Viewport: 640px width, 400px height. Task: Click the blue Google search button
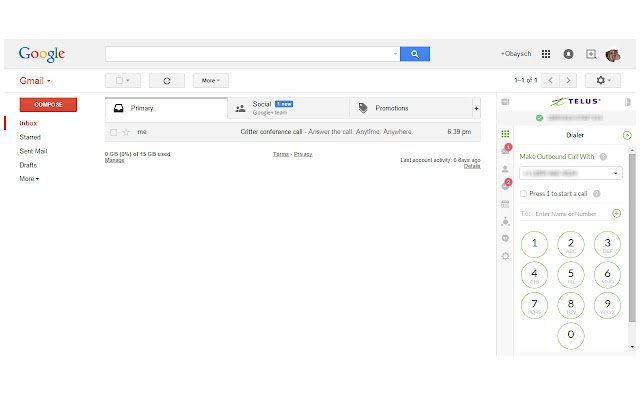415,54
